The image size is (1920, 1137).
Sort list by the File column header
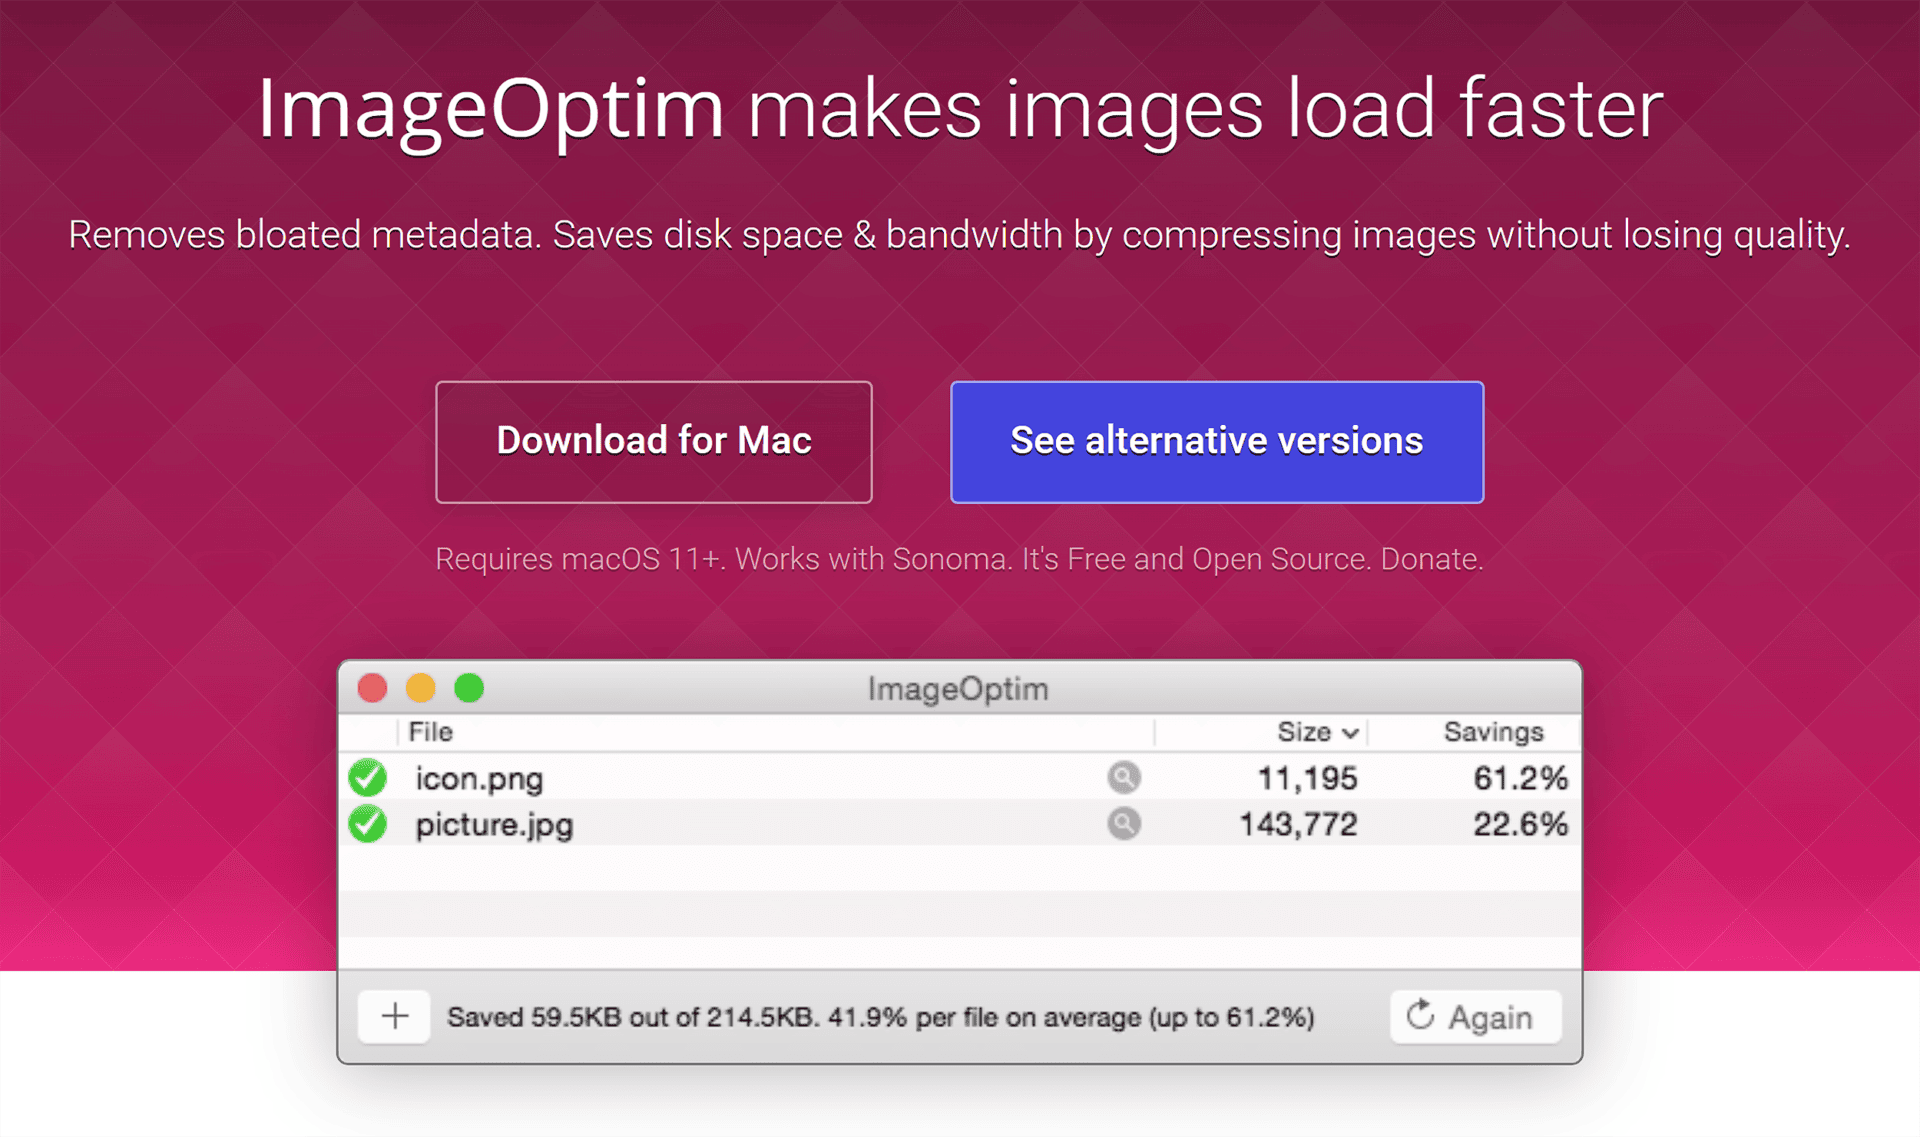click(431, 732)
